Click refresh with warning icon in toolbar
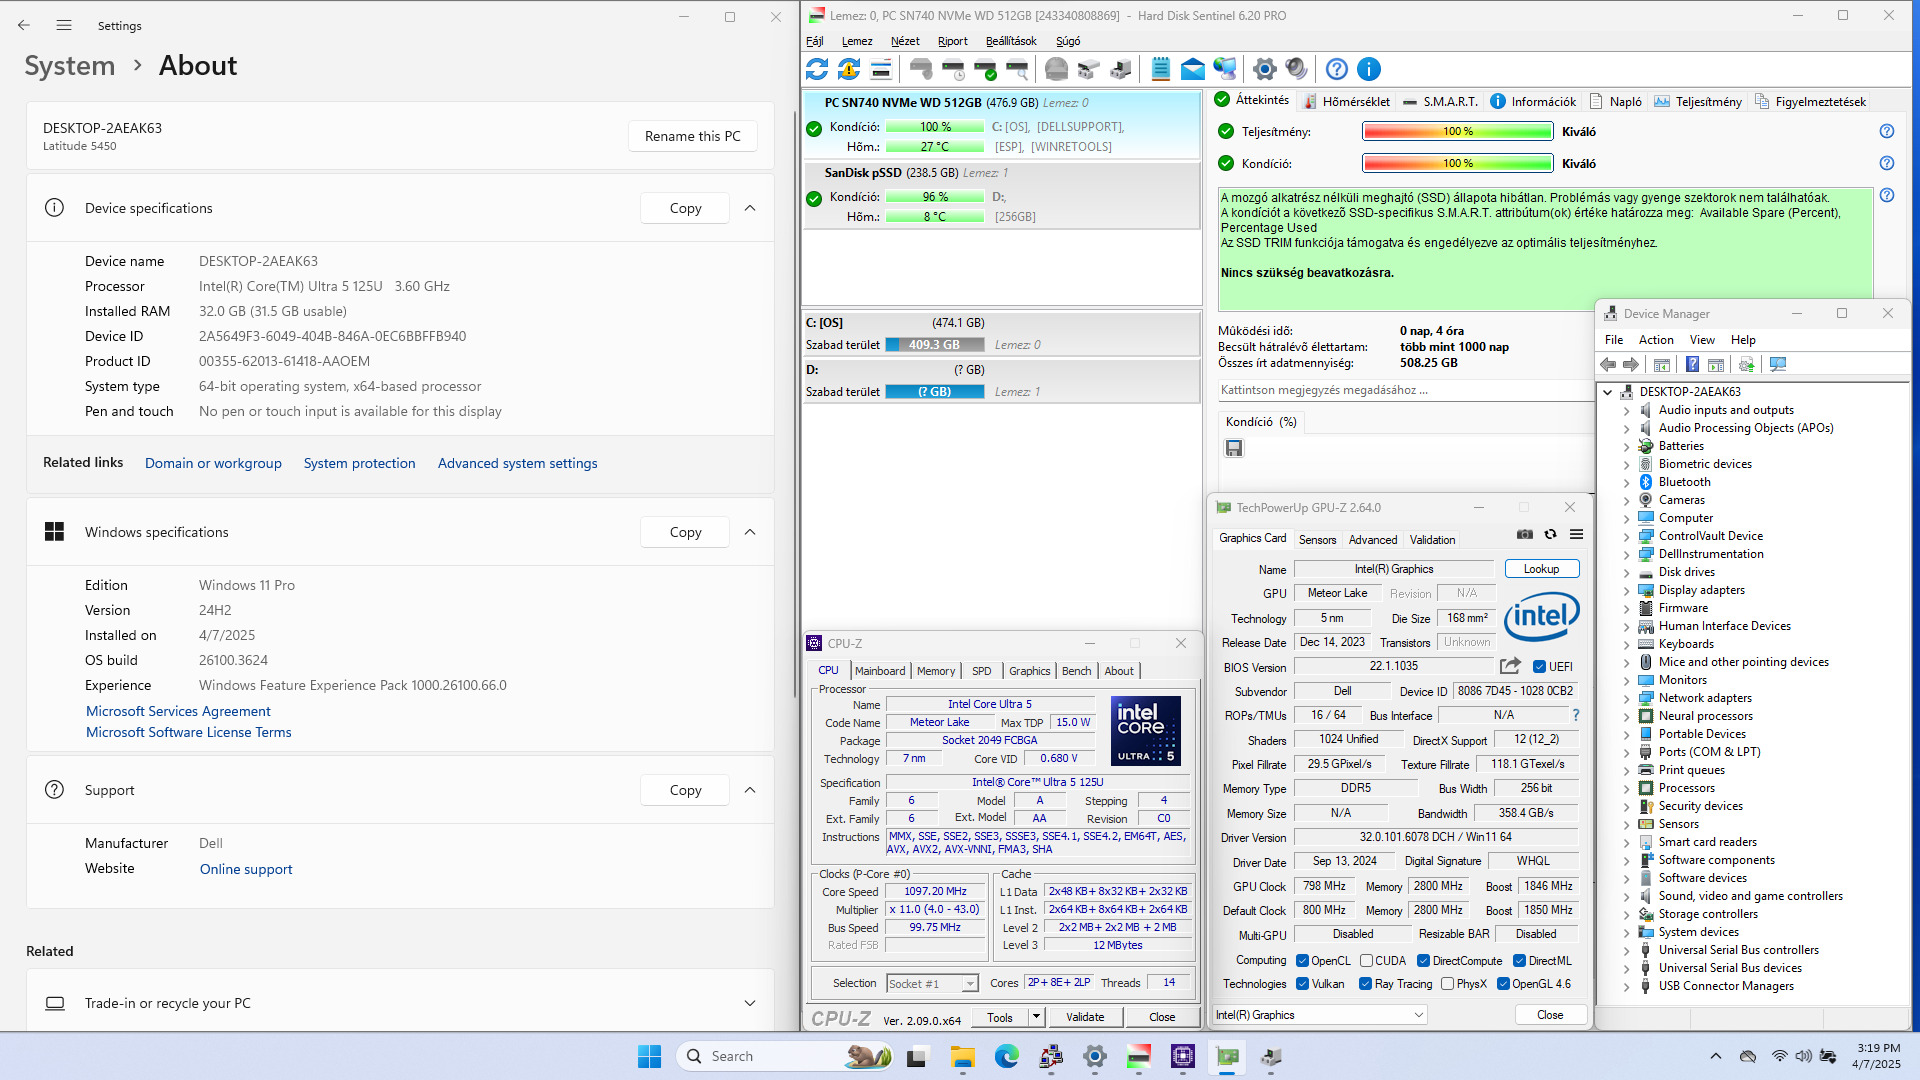This screenshot has height=1080, width=1920. tap(849, 69)
